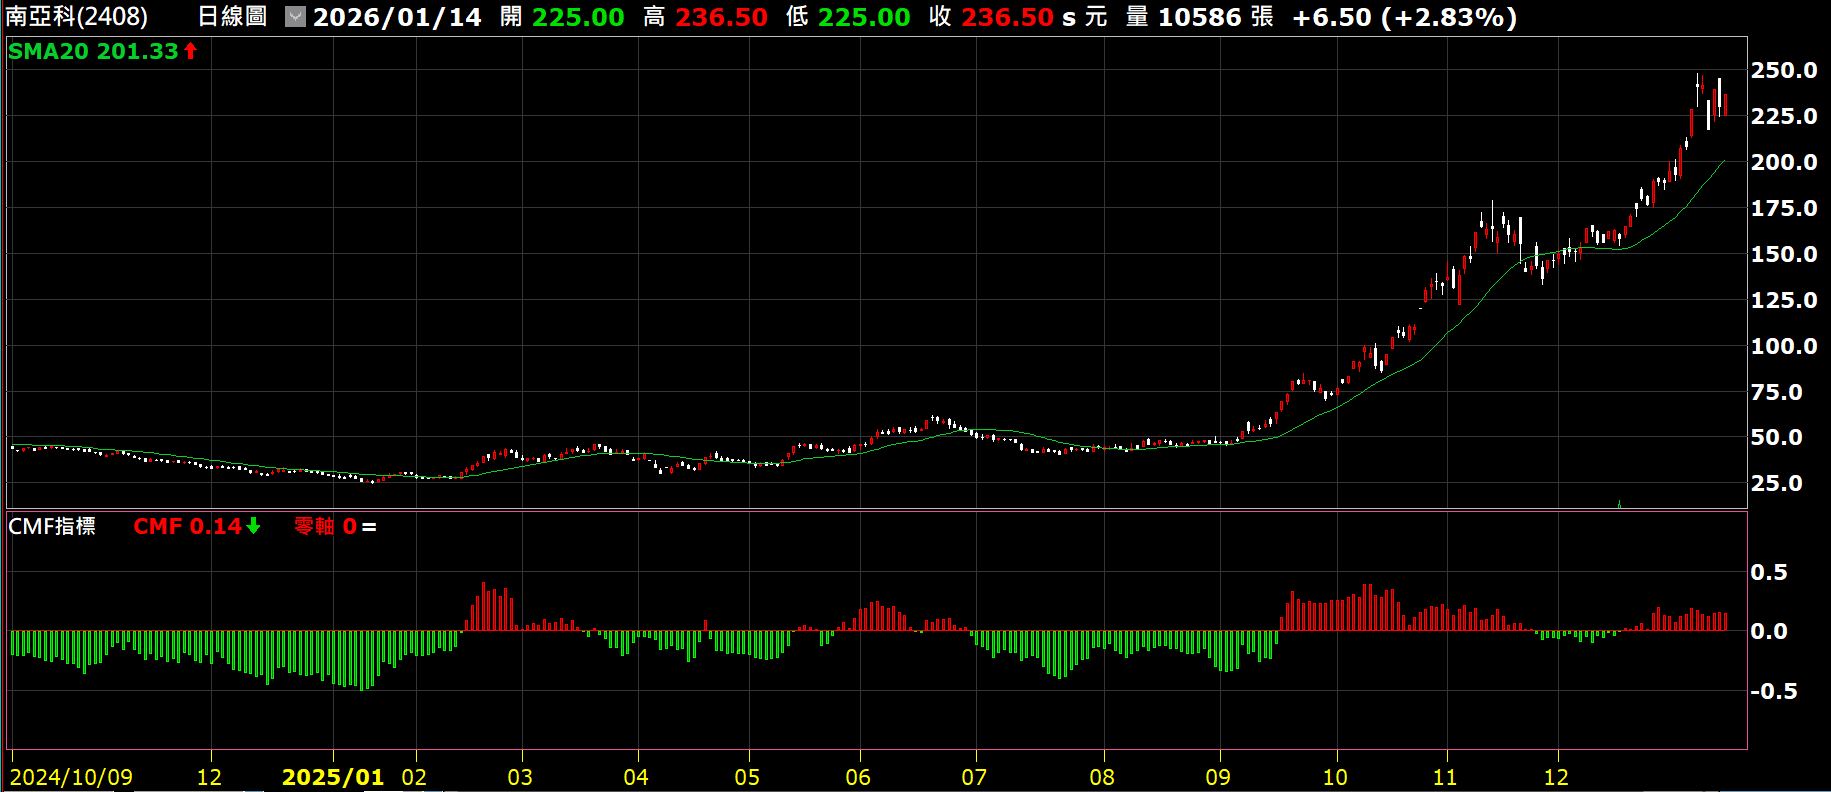Viewport: 1831px width, 792px height.
Task: Click the volume 10586 張 readout
Action: coord(1215,17)
